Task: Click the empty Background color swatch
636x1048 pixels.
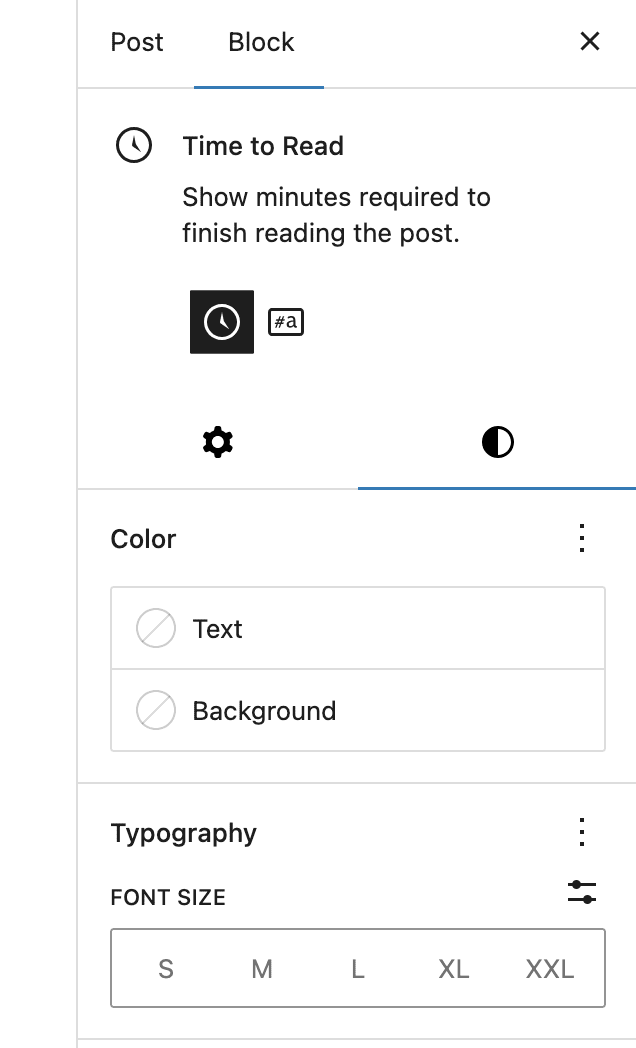Action: pyautogui.click(x=156, y=711)
